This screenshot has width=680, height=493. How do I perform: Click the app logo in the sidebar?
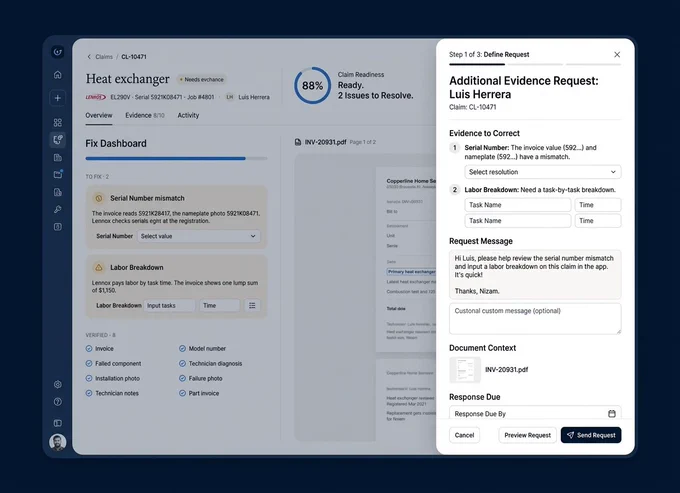57,52
